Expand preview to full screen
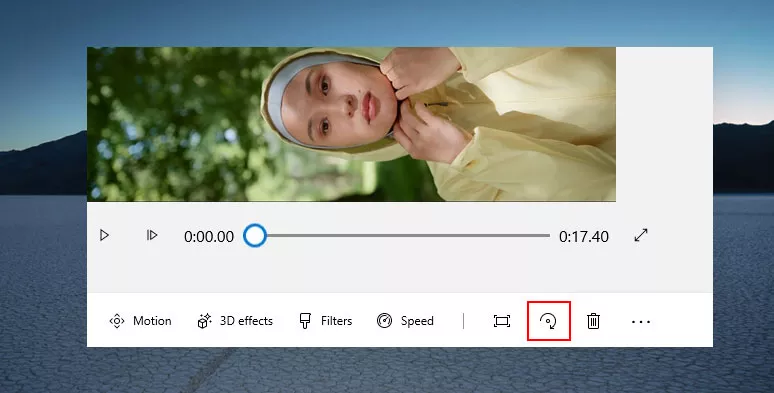 coord(641,235)
